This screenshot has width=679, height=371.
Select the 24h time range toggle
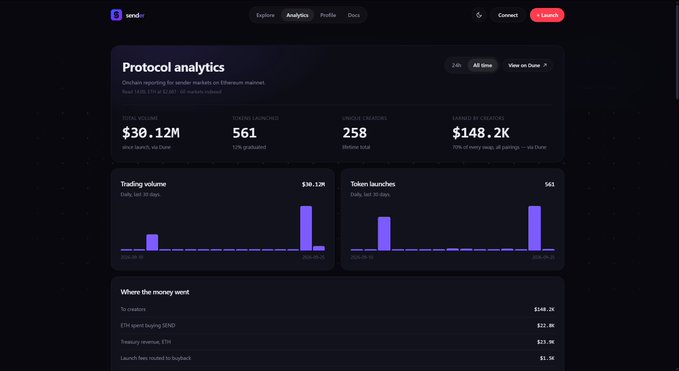[456, 65]
